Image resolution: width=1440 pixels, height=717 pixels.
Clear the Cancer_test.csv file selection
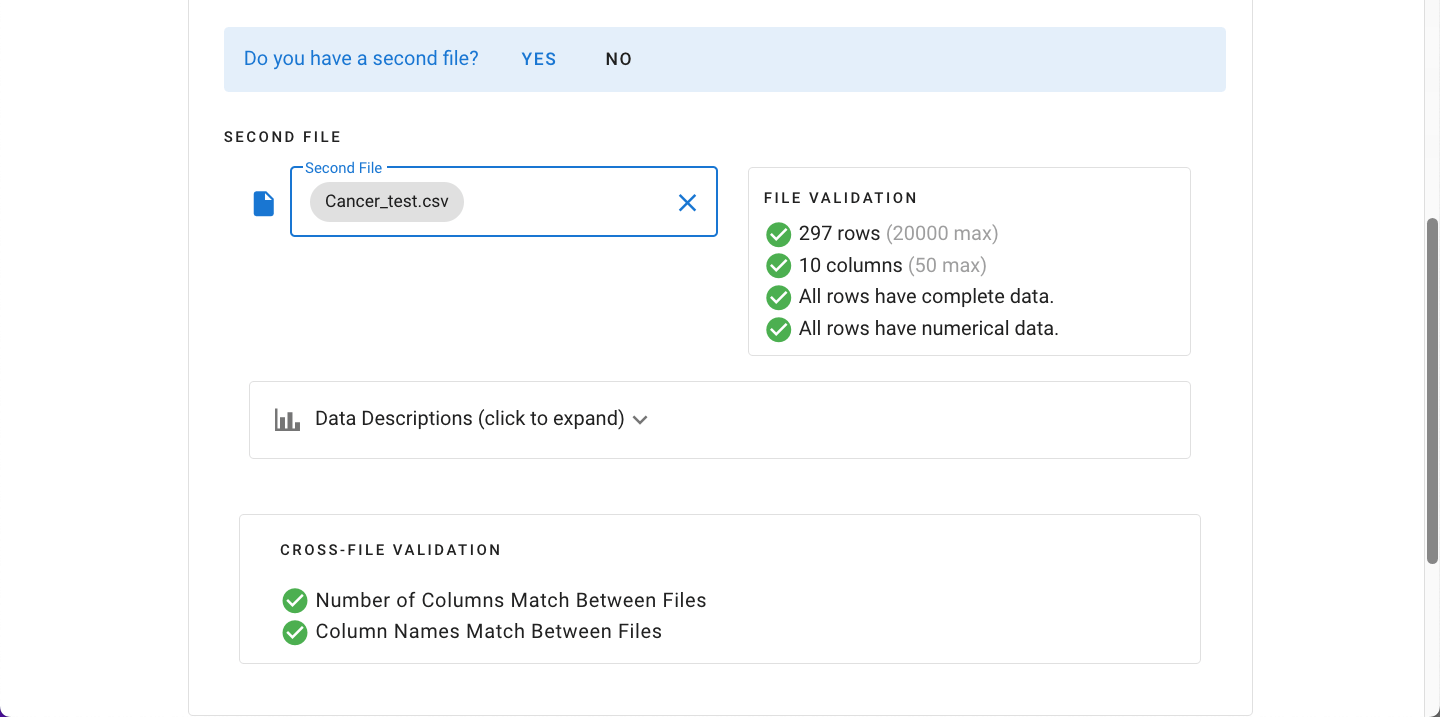click(688, 203)
